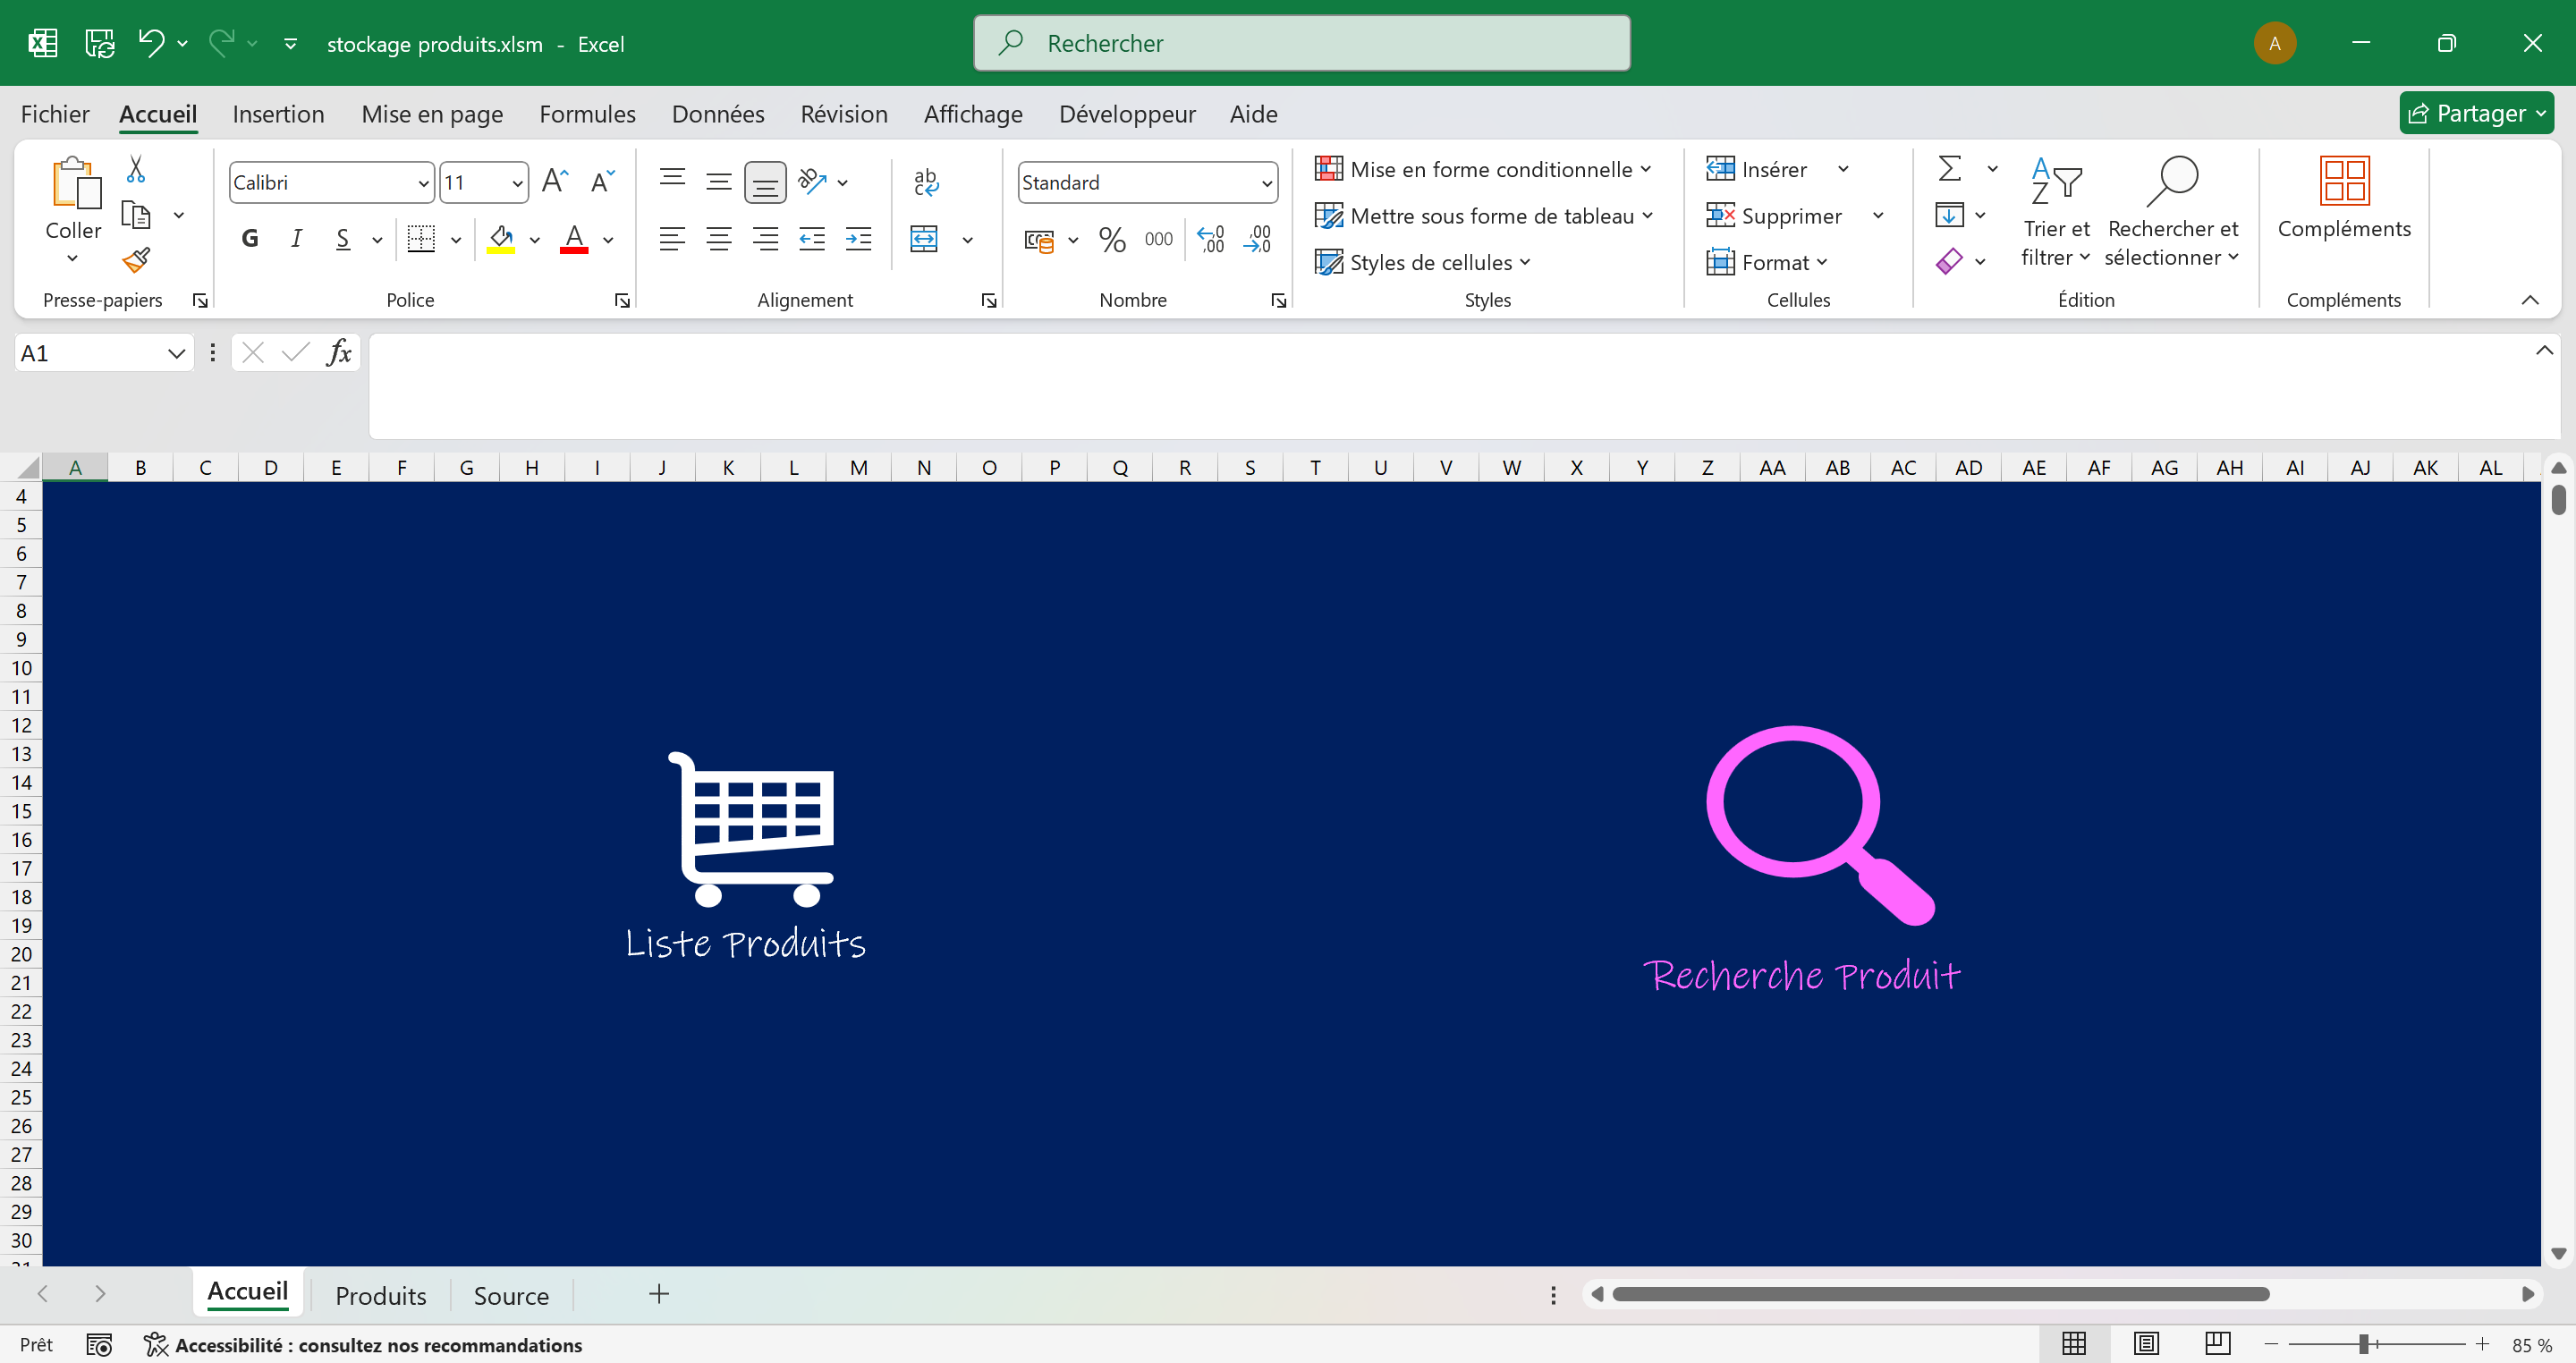
Task: Click the Partager share button
Action: [2474, 113]
